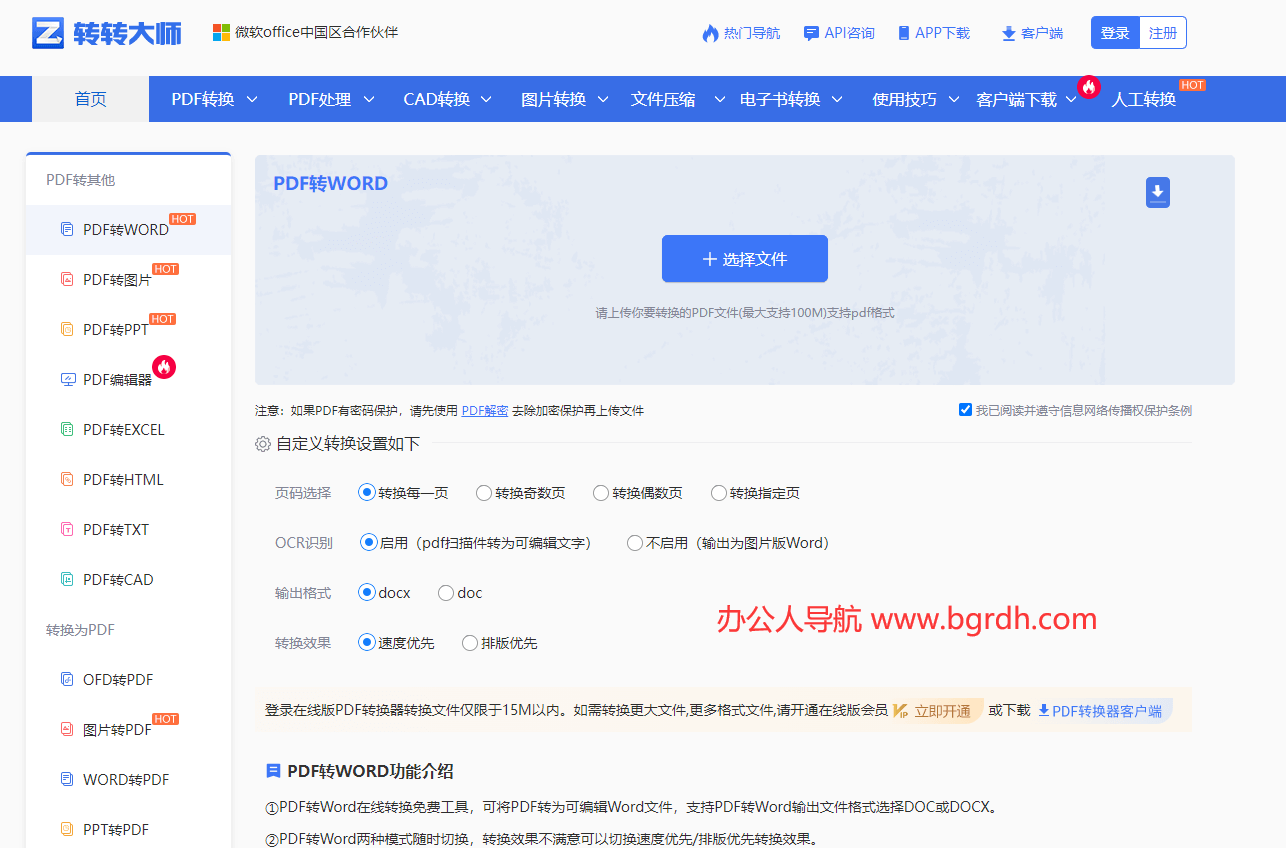
Task: Click the 转转大师 logo icon
Action: 48,33
